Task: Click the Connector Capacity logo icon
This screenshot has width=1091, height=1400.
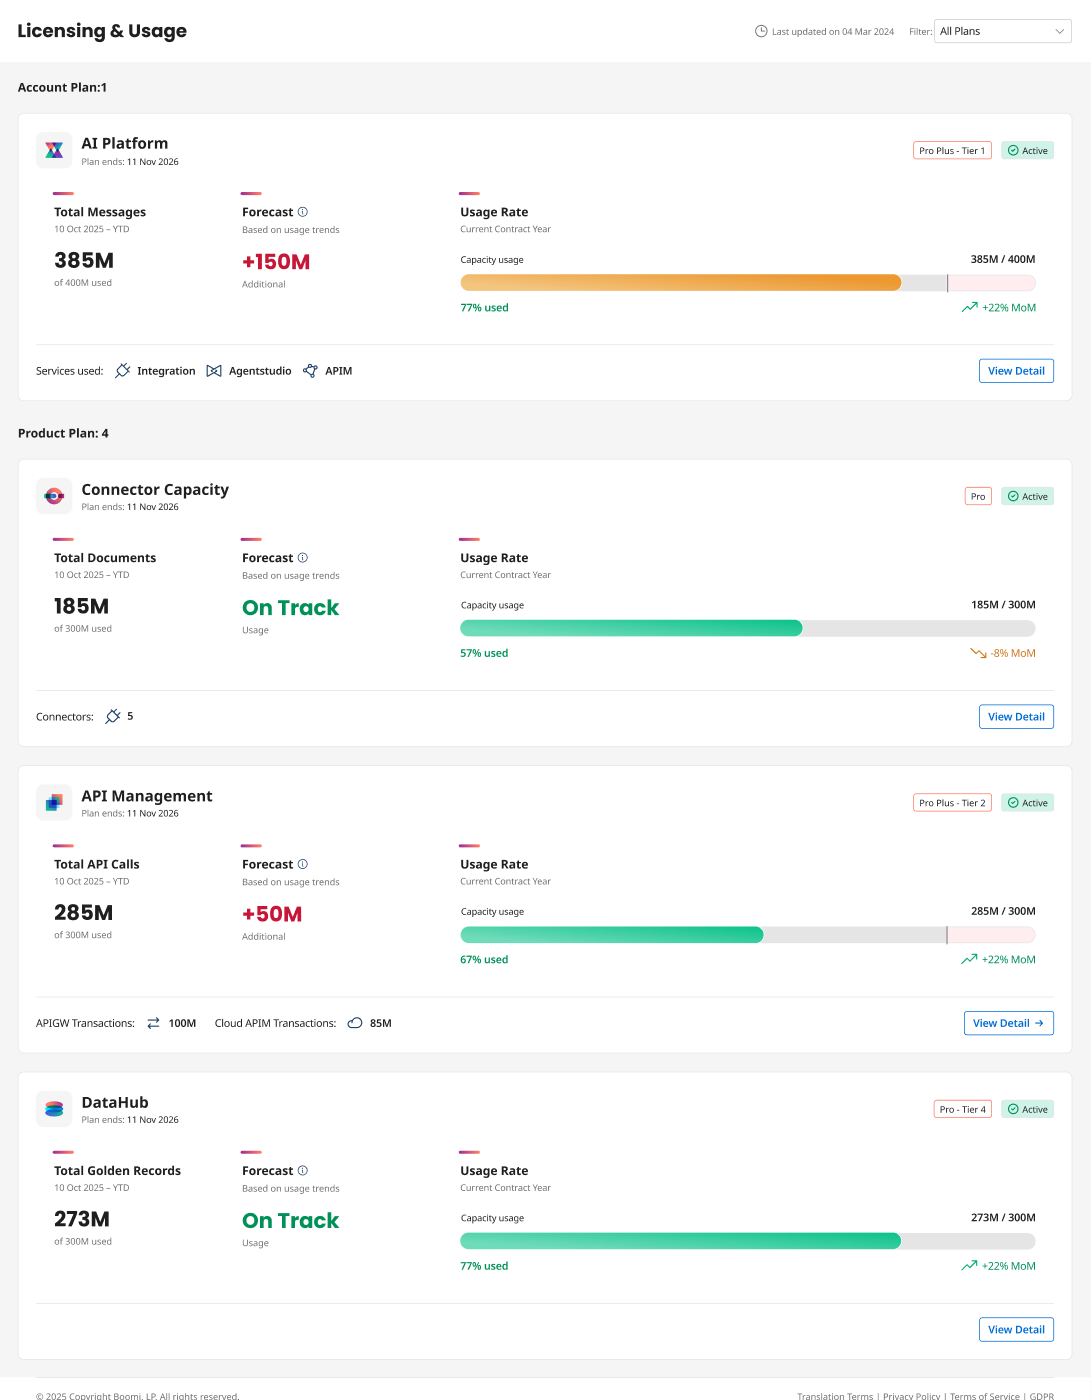Action: [x=54, y=496]
